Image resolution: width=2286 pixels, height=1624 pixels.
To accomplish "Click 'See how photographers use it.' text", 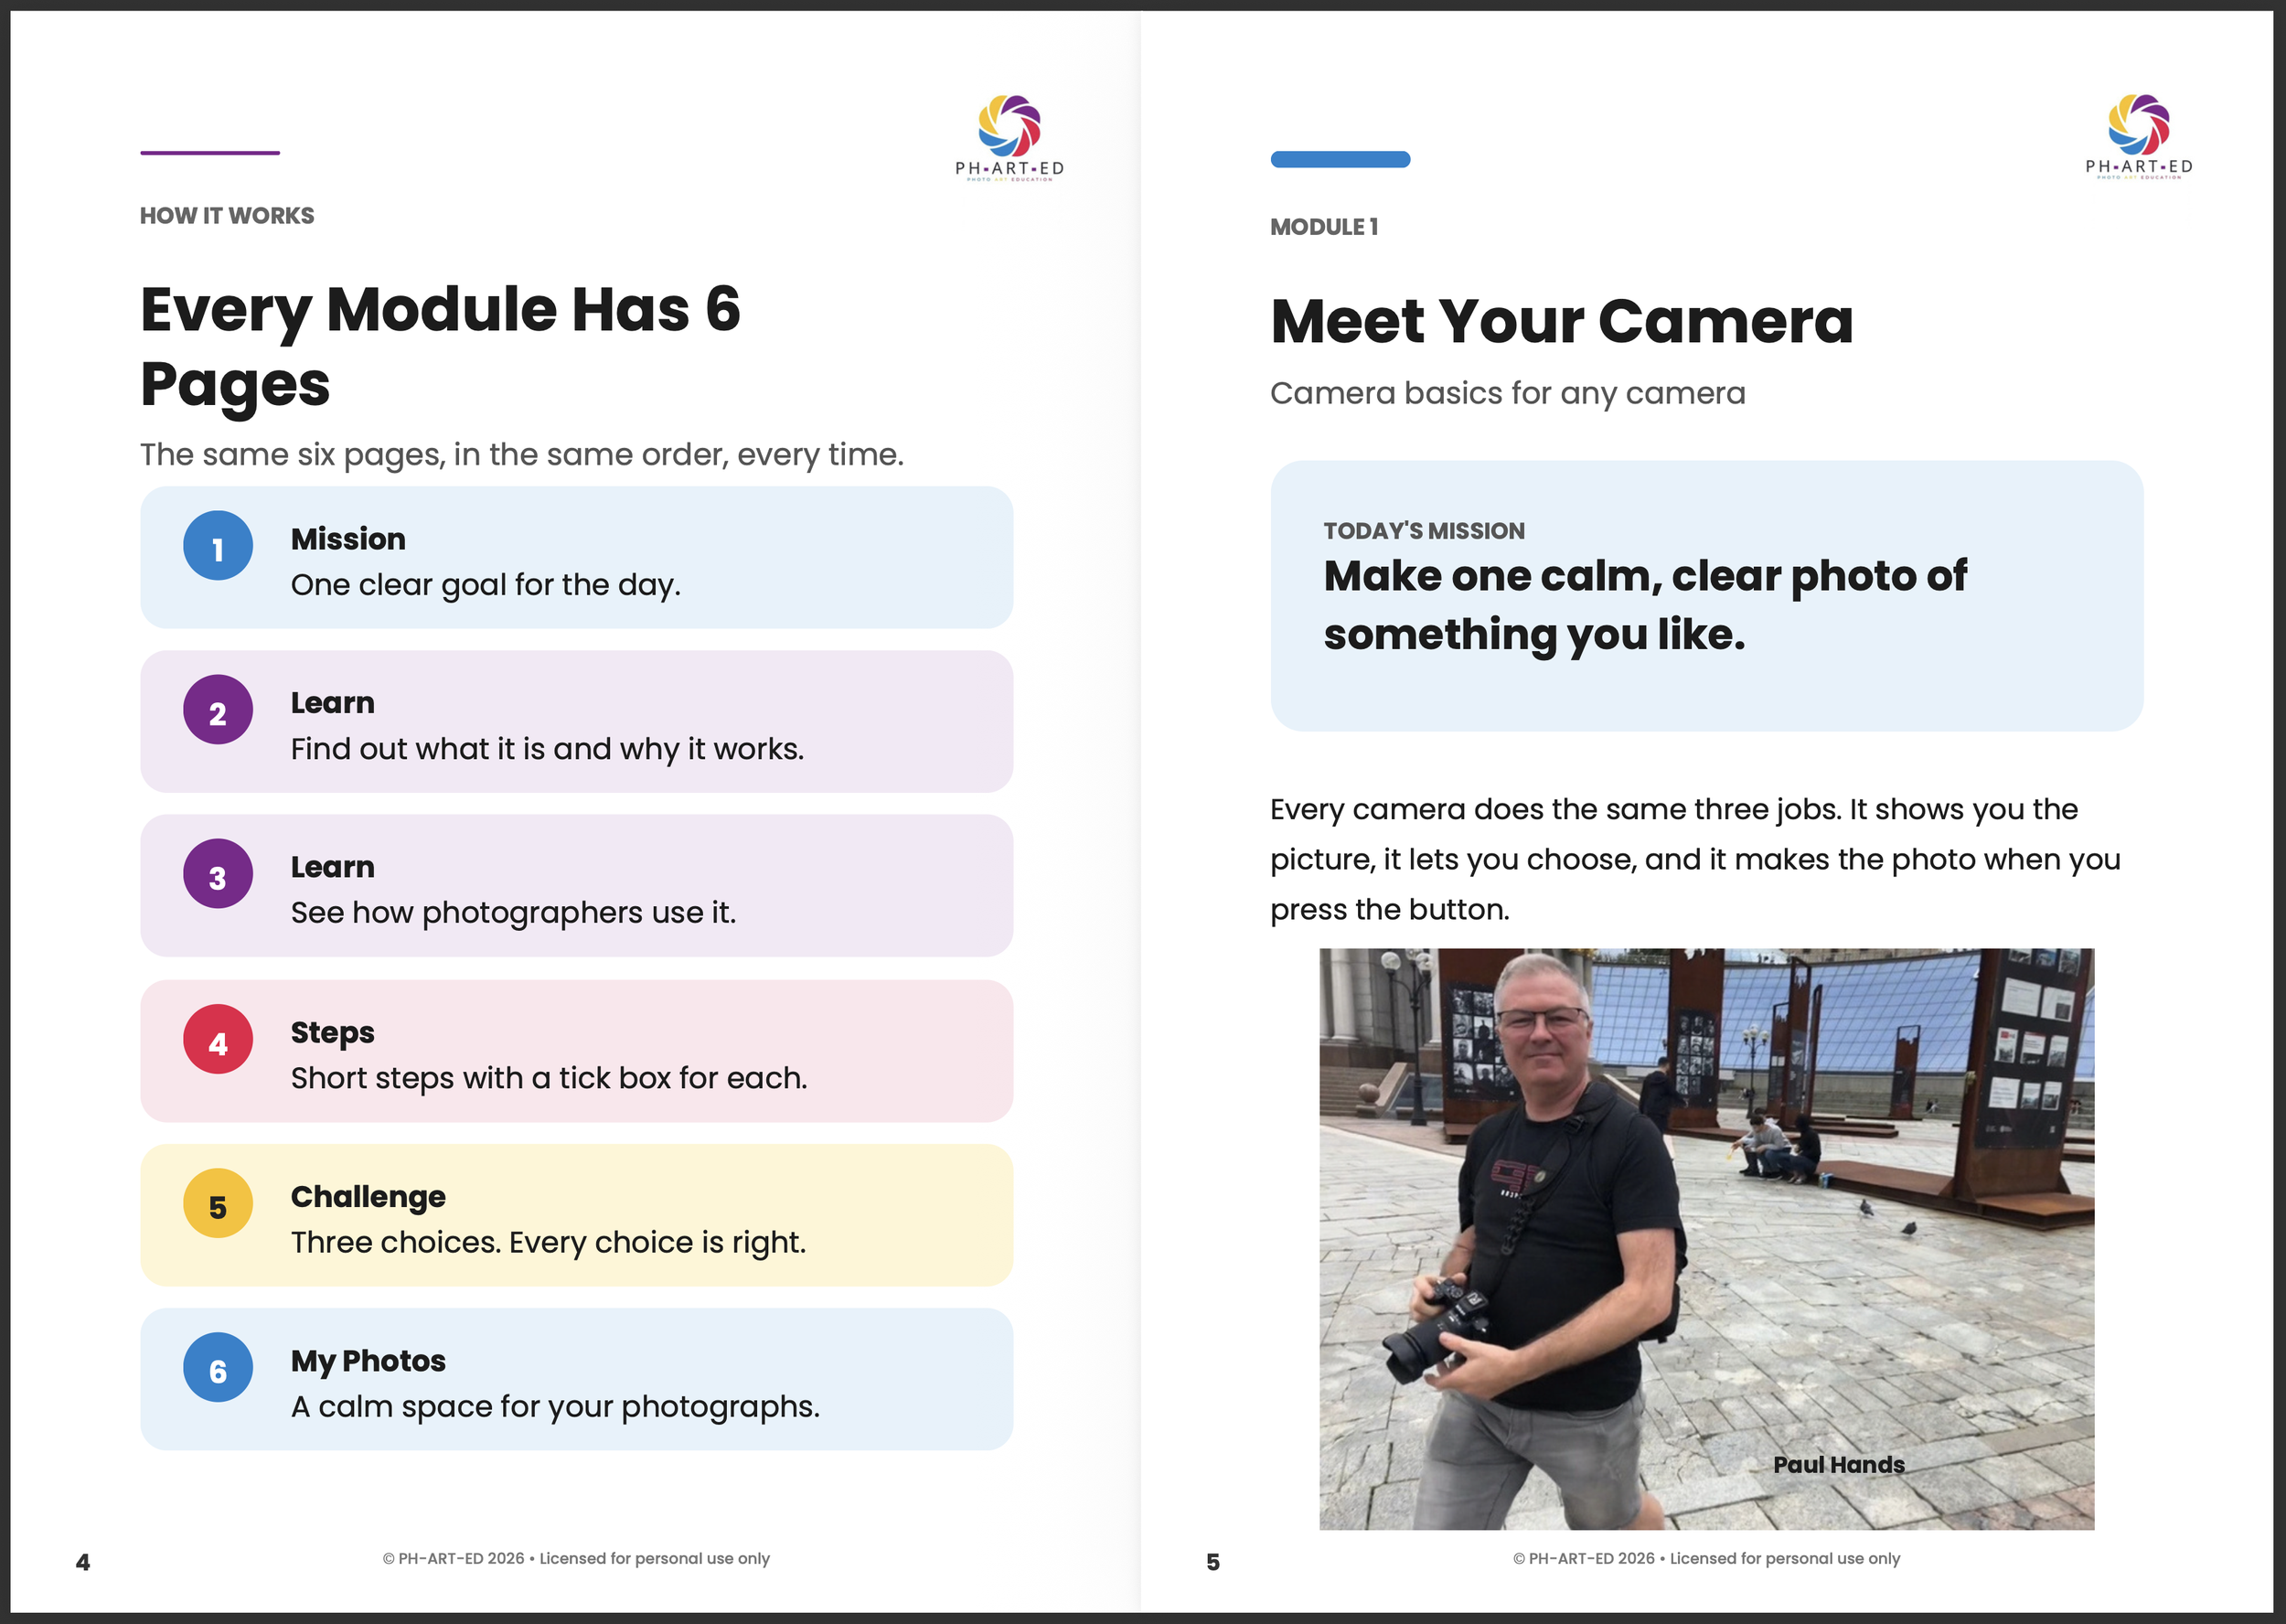I will [513, 913].
